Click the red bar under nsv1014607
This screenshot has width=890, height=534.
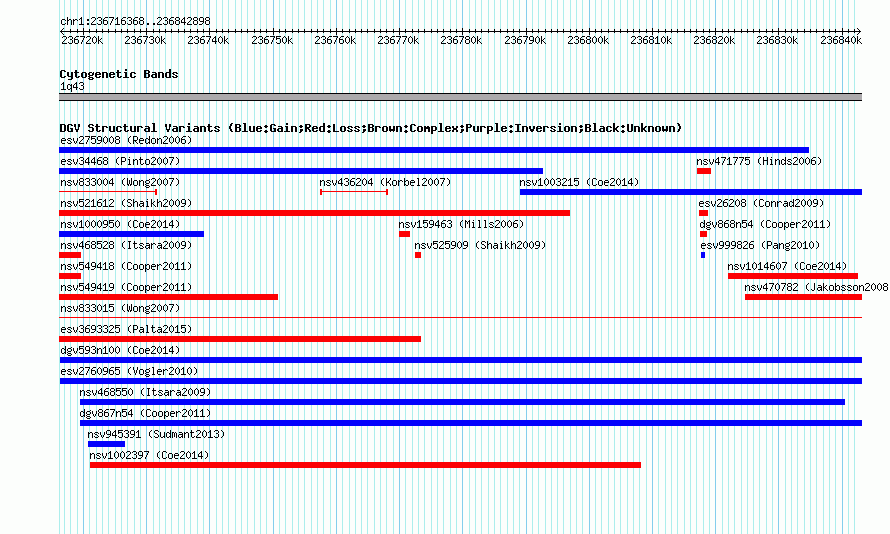793,276
